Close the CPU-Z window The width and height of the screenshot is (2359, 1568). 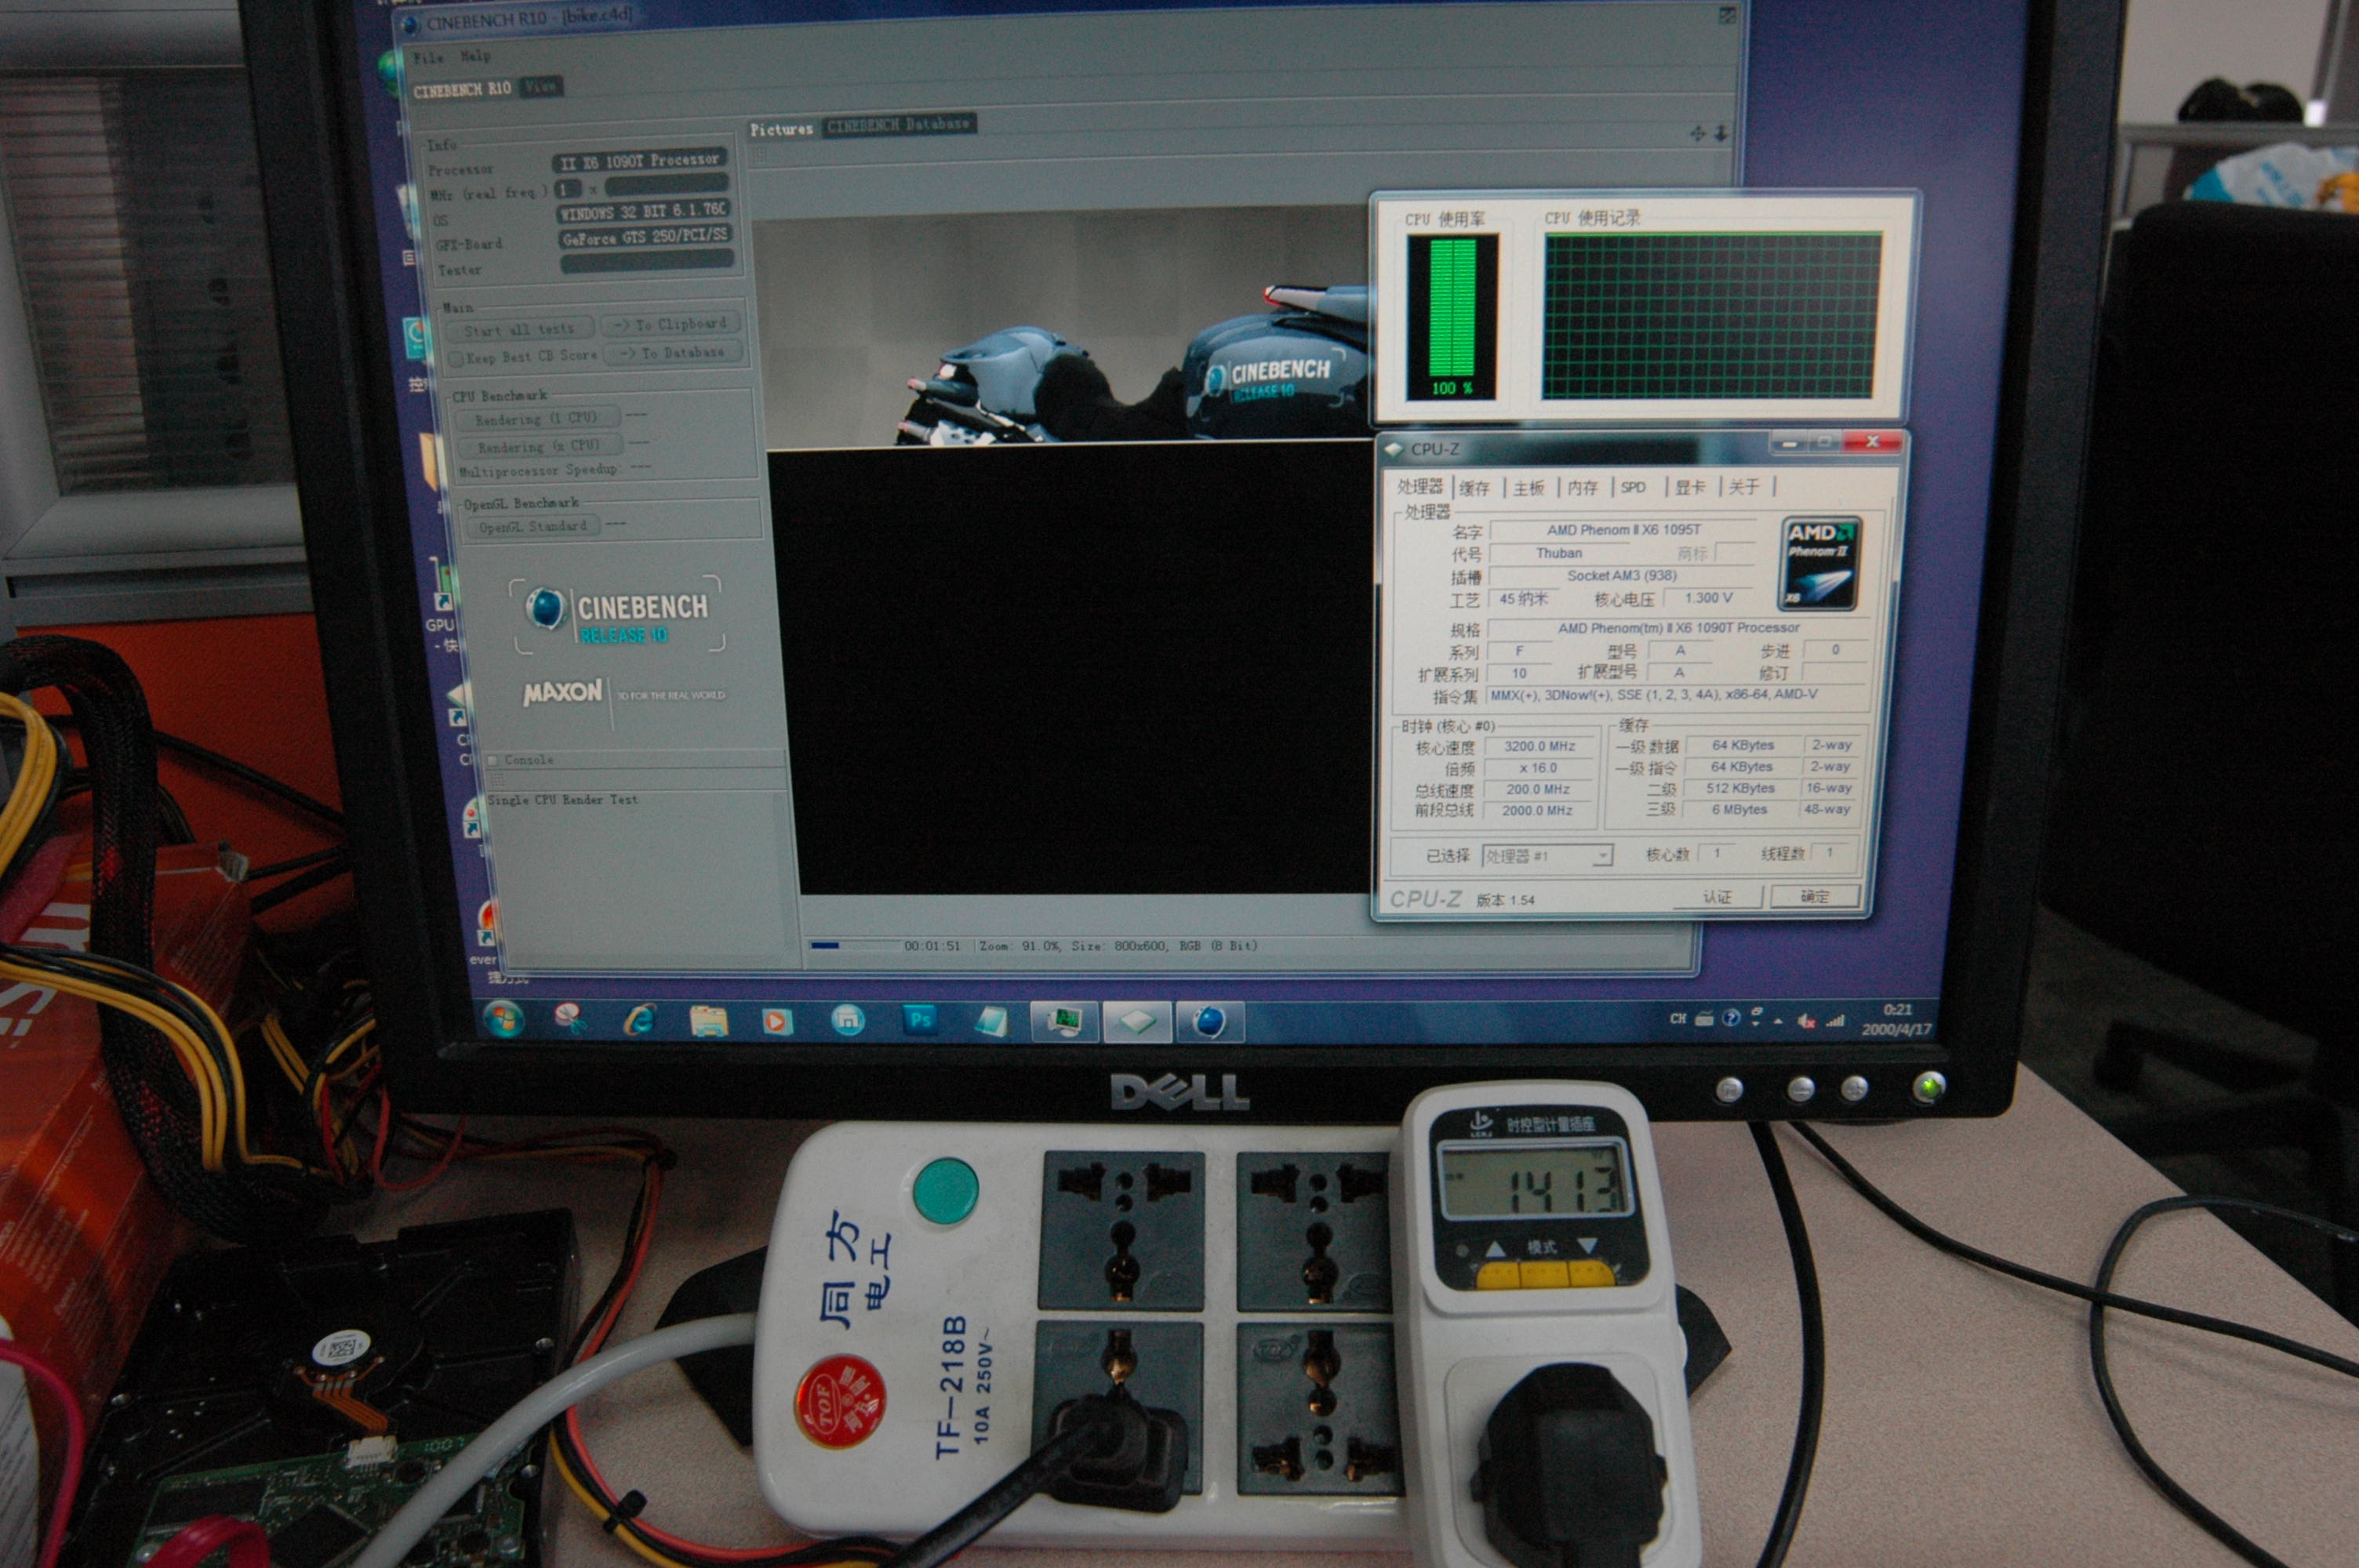pos(1873,442)
